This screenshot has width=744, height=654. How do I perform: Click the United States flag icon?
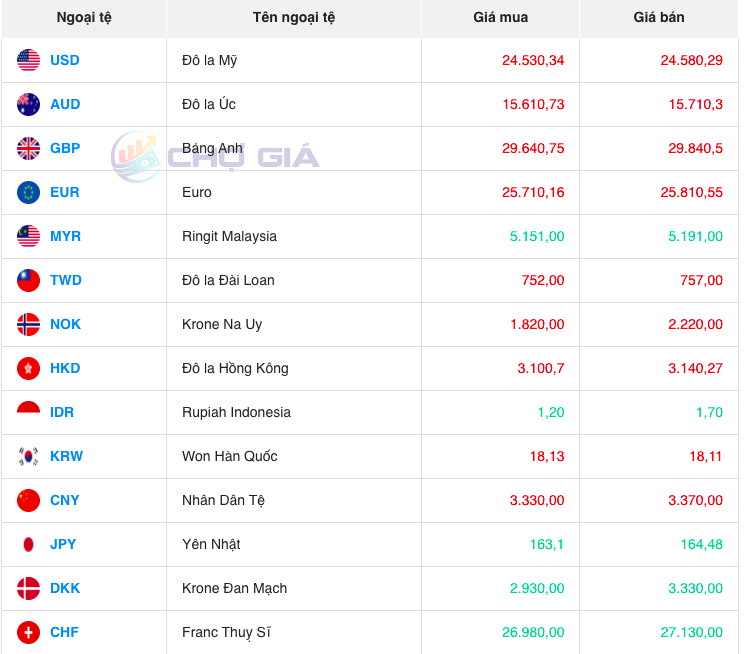28,60
